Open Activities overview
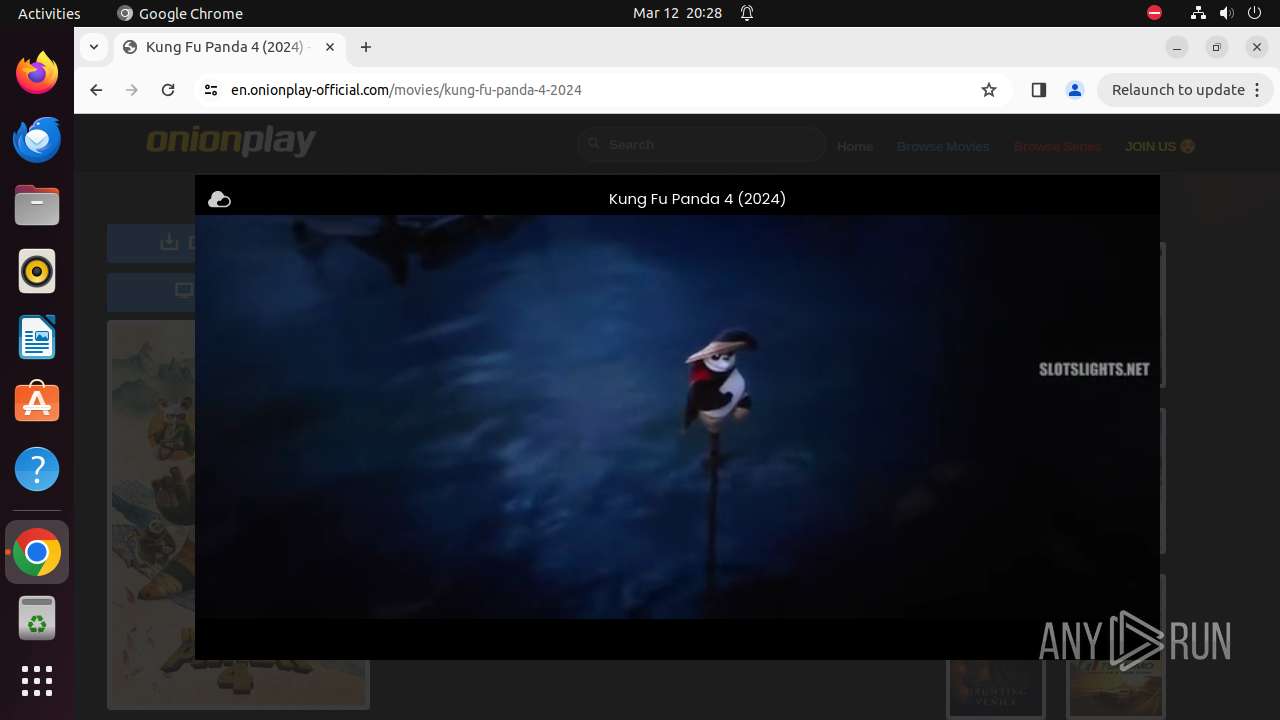The image size is (1280, 720). [49, 13]
